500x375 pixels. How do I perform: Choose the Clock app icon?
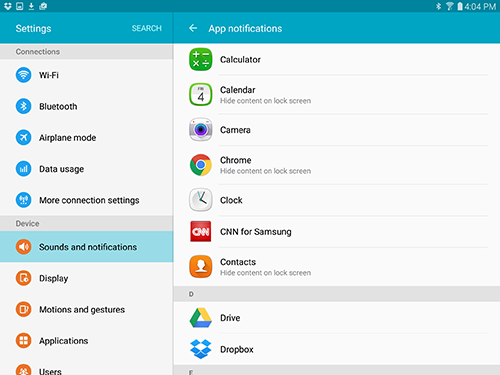[x=201, y=200]
